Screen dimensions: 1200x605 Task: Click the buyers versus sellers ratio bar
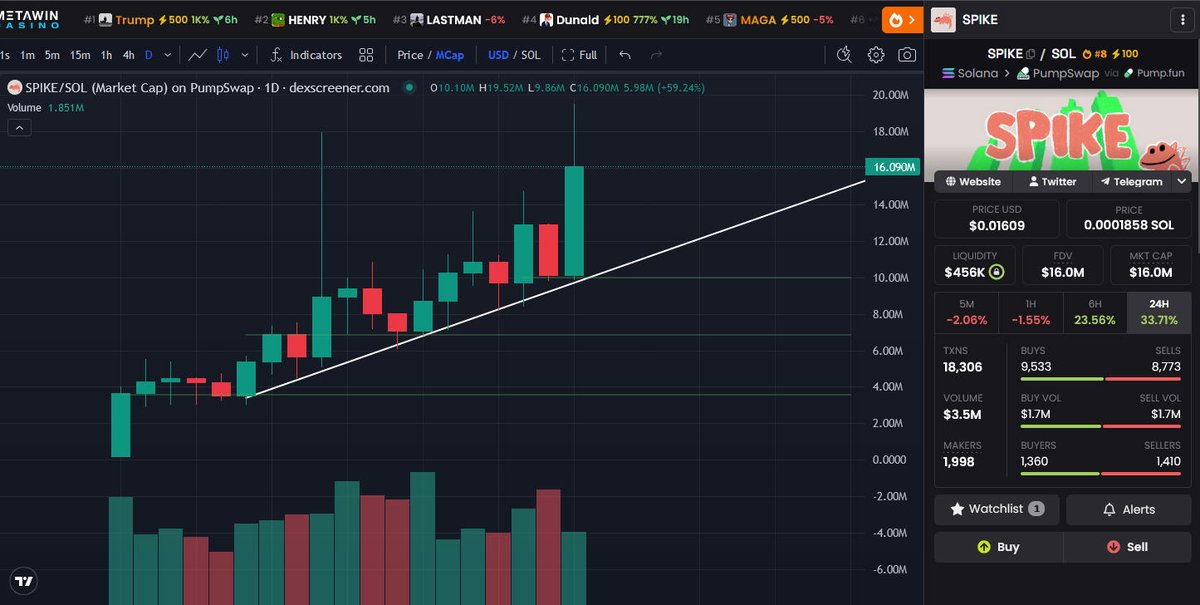point(1100,473)
